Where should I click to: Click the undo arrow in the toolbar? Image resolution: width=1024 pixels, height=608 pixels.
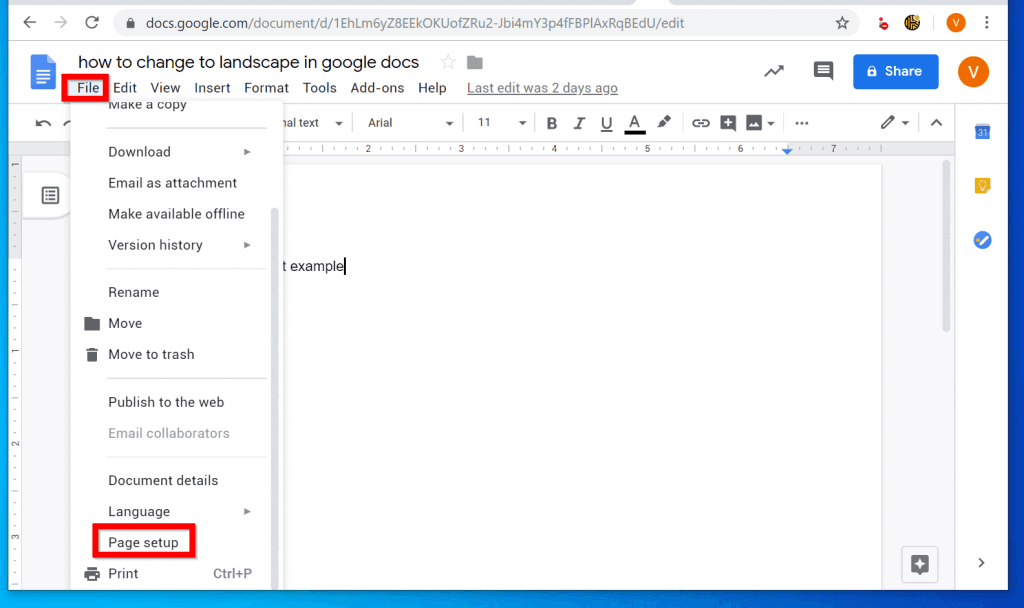(43, 123)
